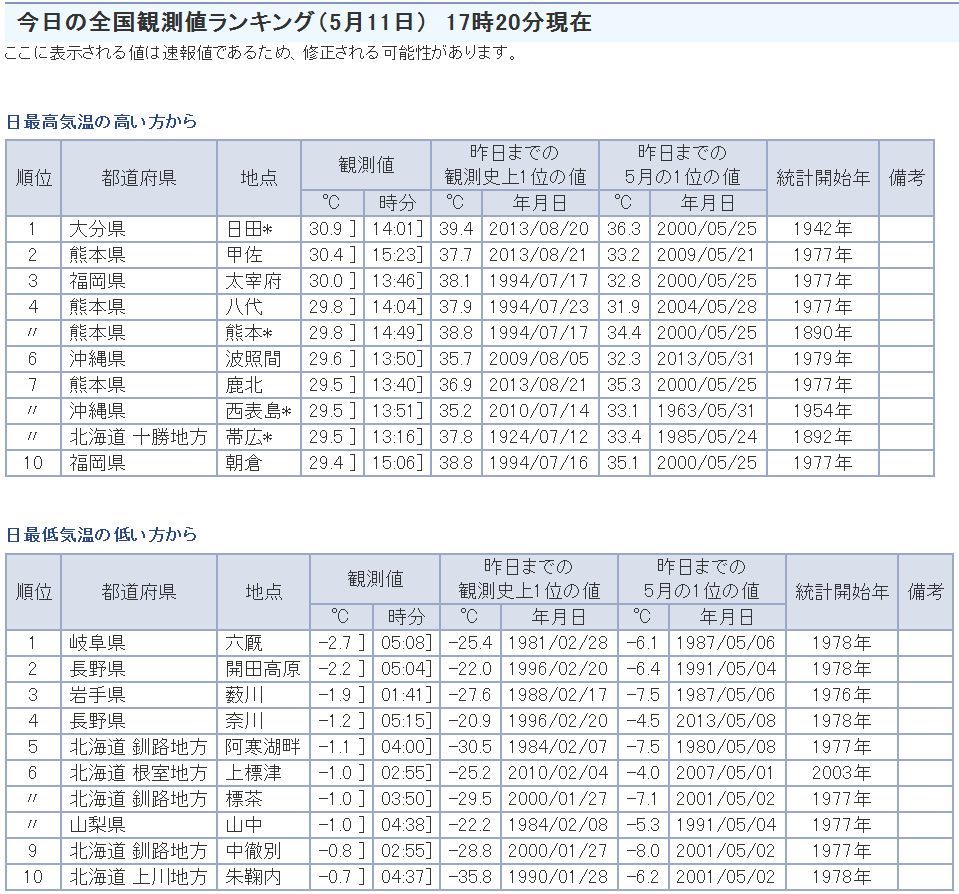Click the 1942年 statistics start year cell
The width and height of the screenshot is (959, 894).
(x=822, y=229)
